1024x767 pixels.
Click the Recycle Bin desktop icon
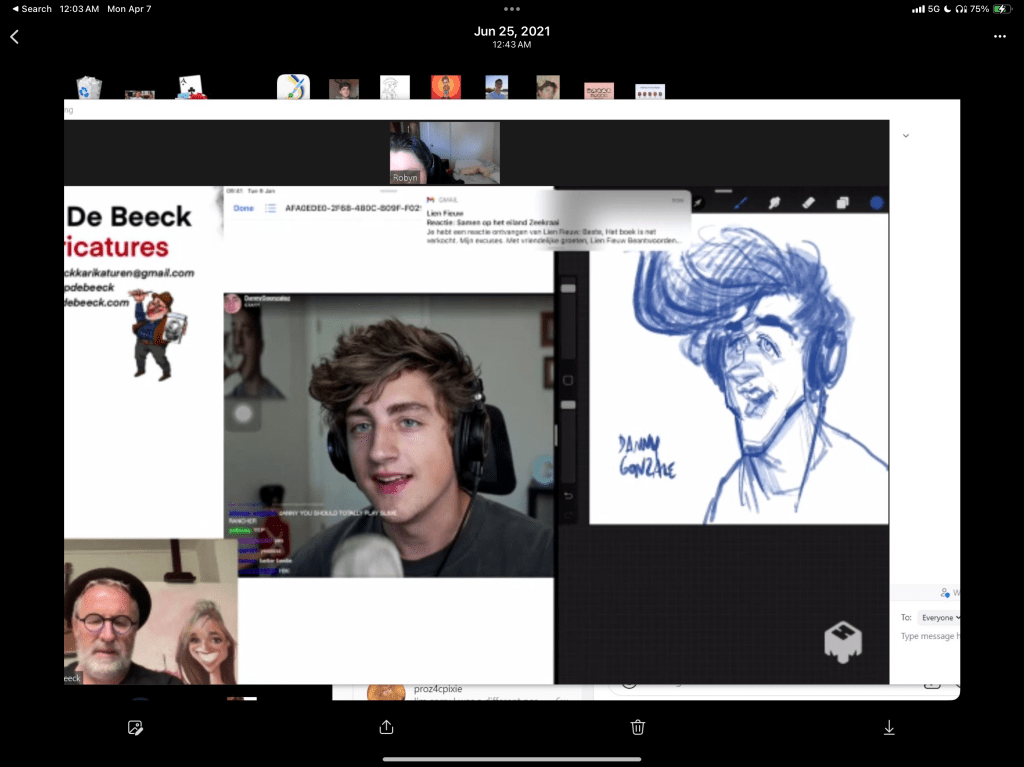tap(89, 88)
